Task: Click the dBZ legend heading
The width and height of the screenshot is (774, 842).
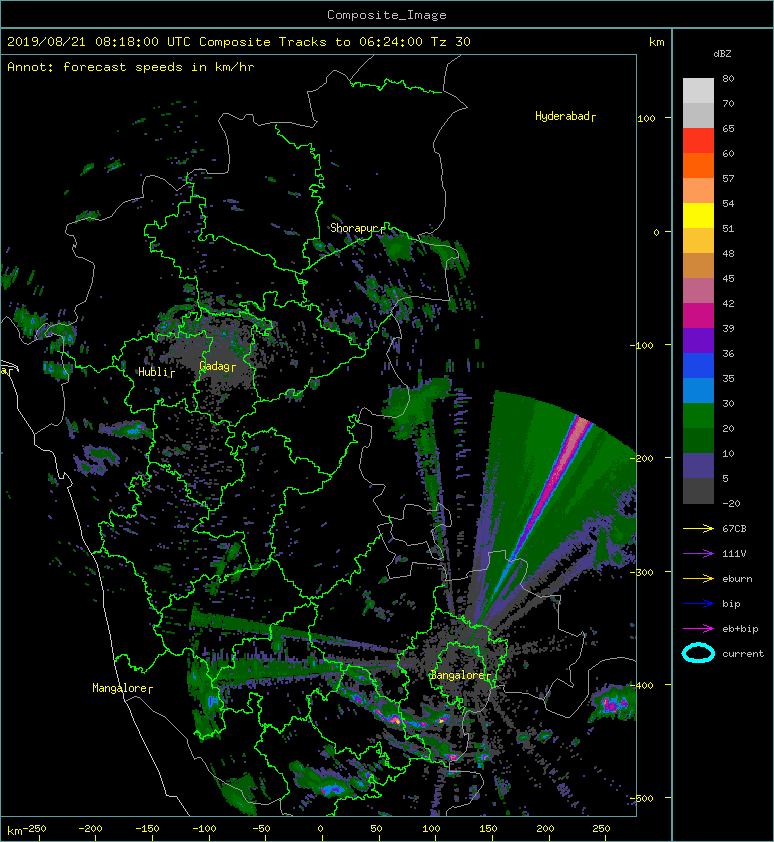Action: coord(722,54)
